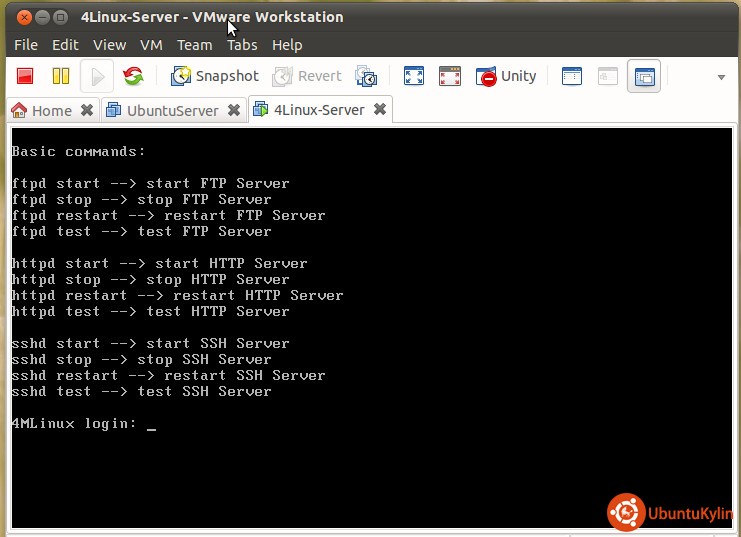
Task: Toggle the active console view button
Action: [644, 76]
